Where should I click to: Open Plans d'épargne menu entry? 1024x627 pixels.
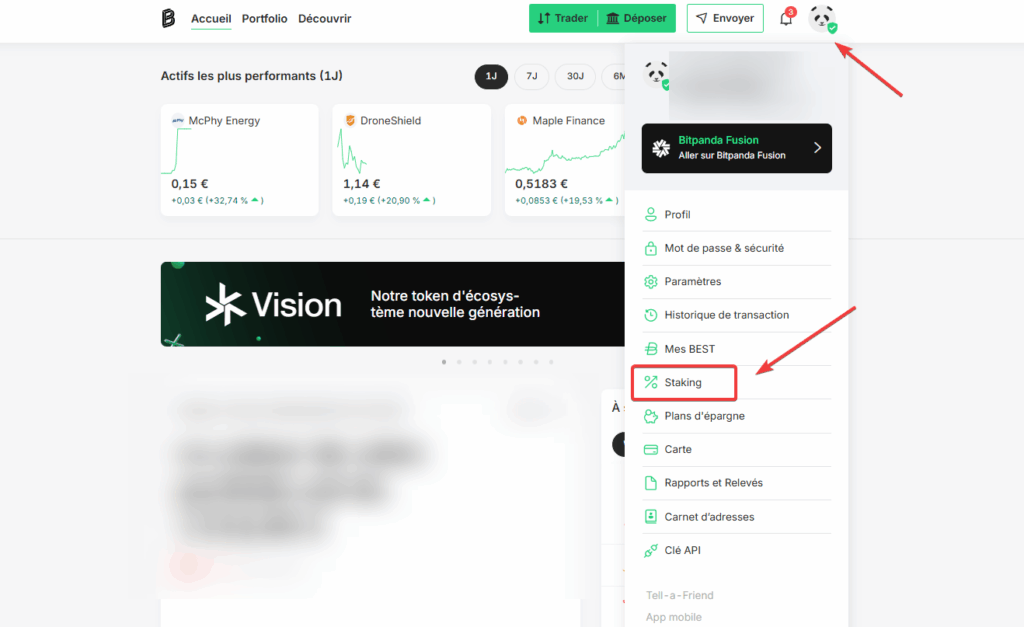(737, 416)
